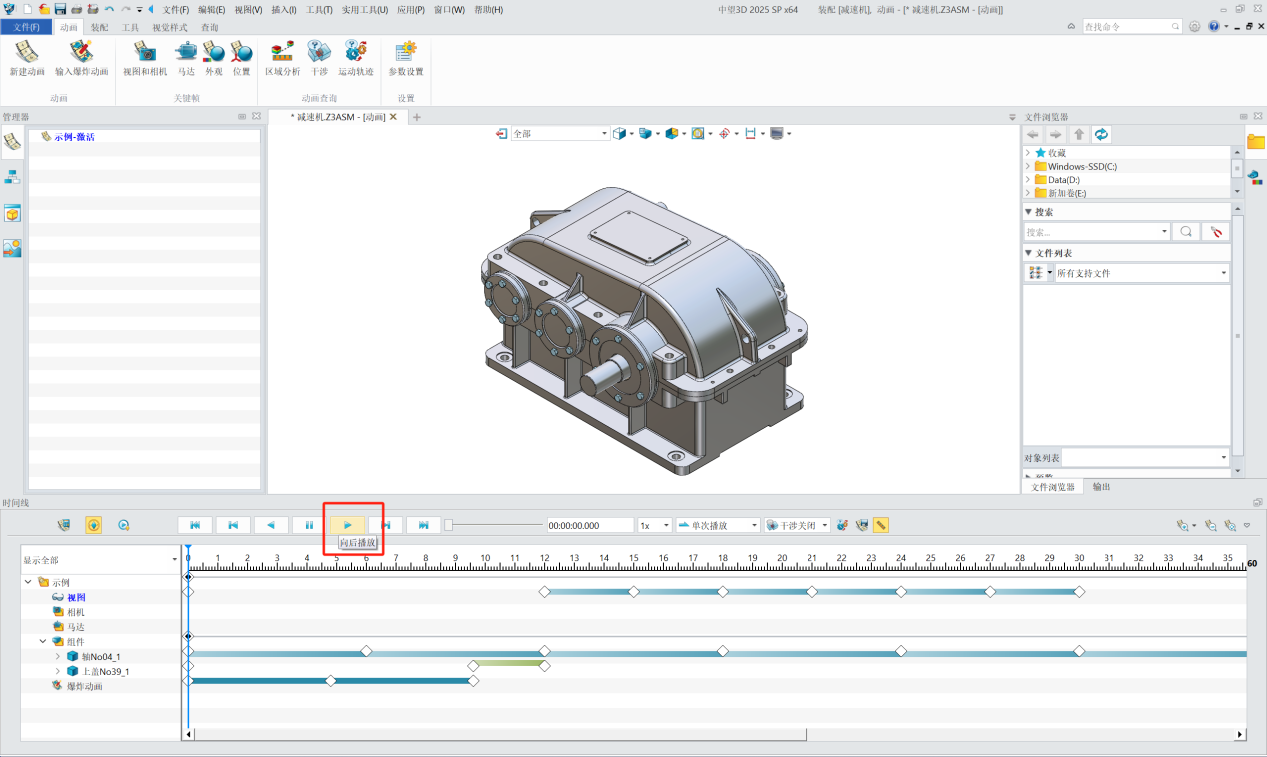Expand the 轴No04_1 component node

click(58, 657)
